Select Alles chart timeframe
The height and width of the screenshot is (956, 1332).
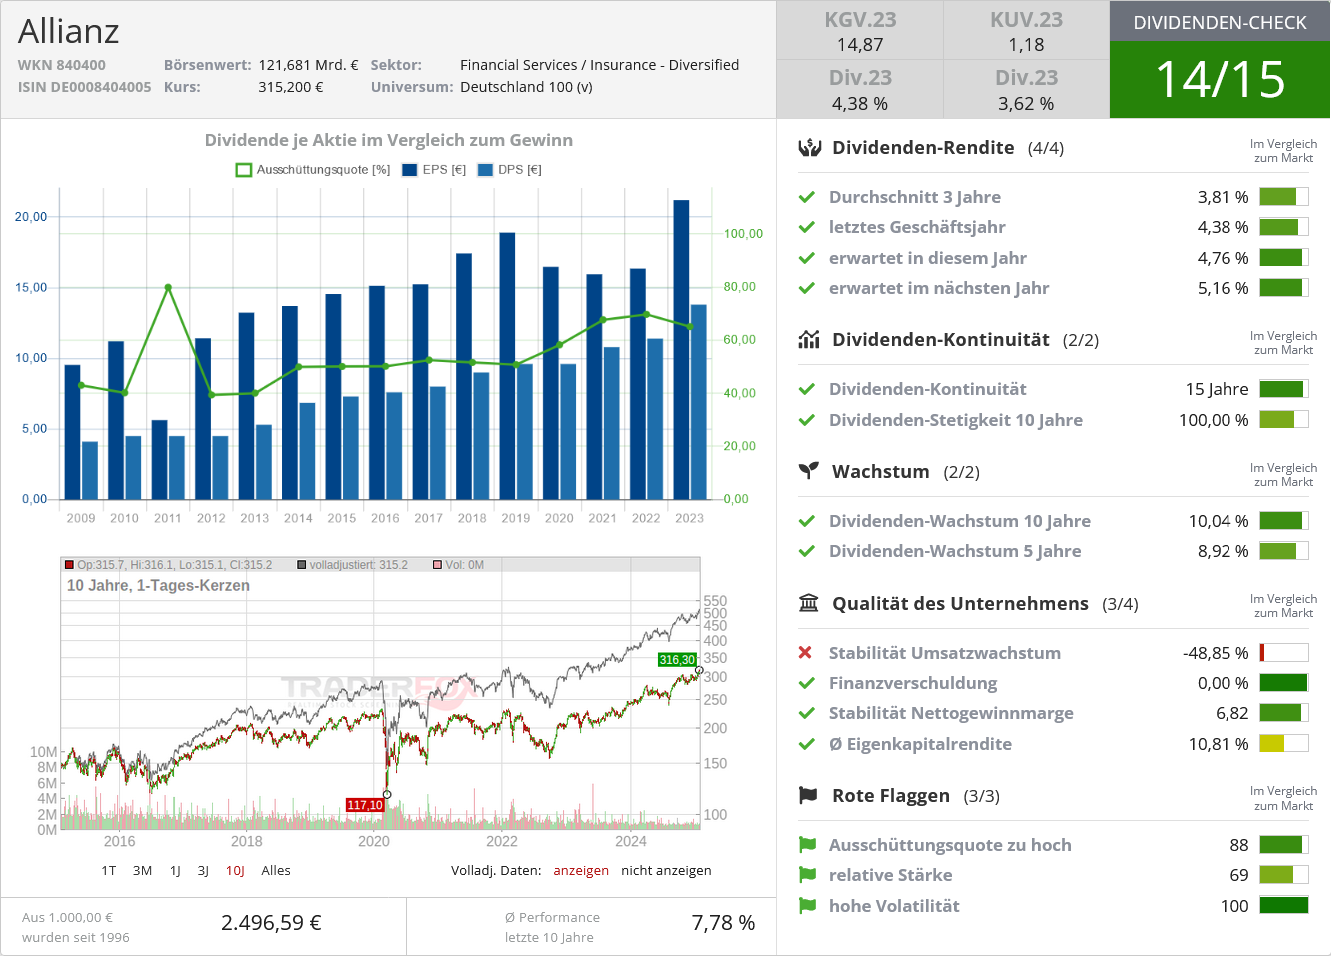(276, 871)
